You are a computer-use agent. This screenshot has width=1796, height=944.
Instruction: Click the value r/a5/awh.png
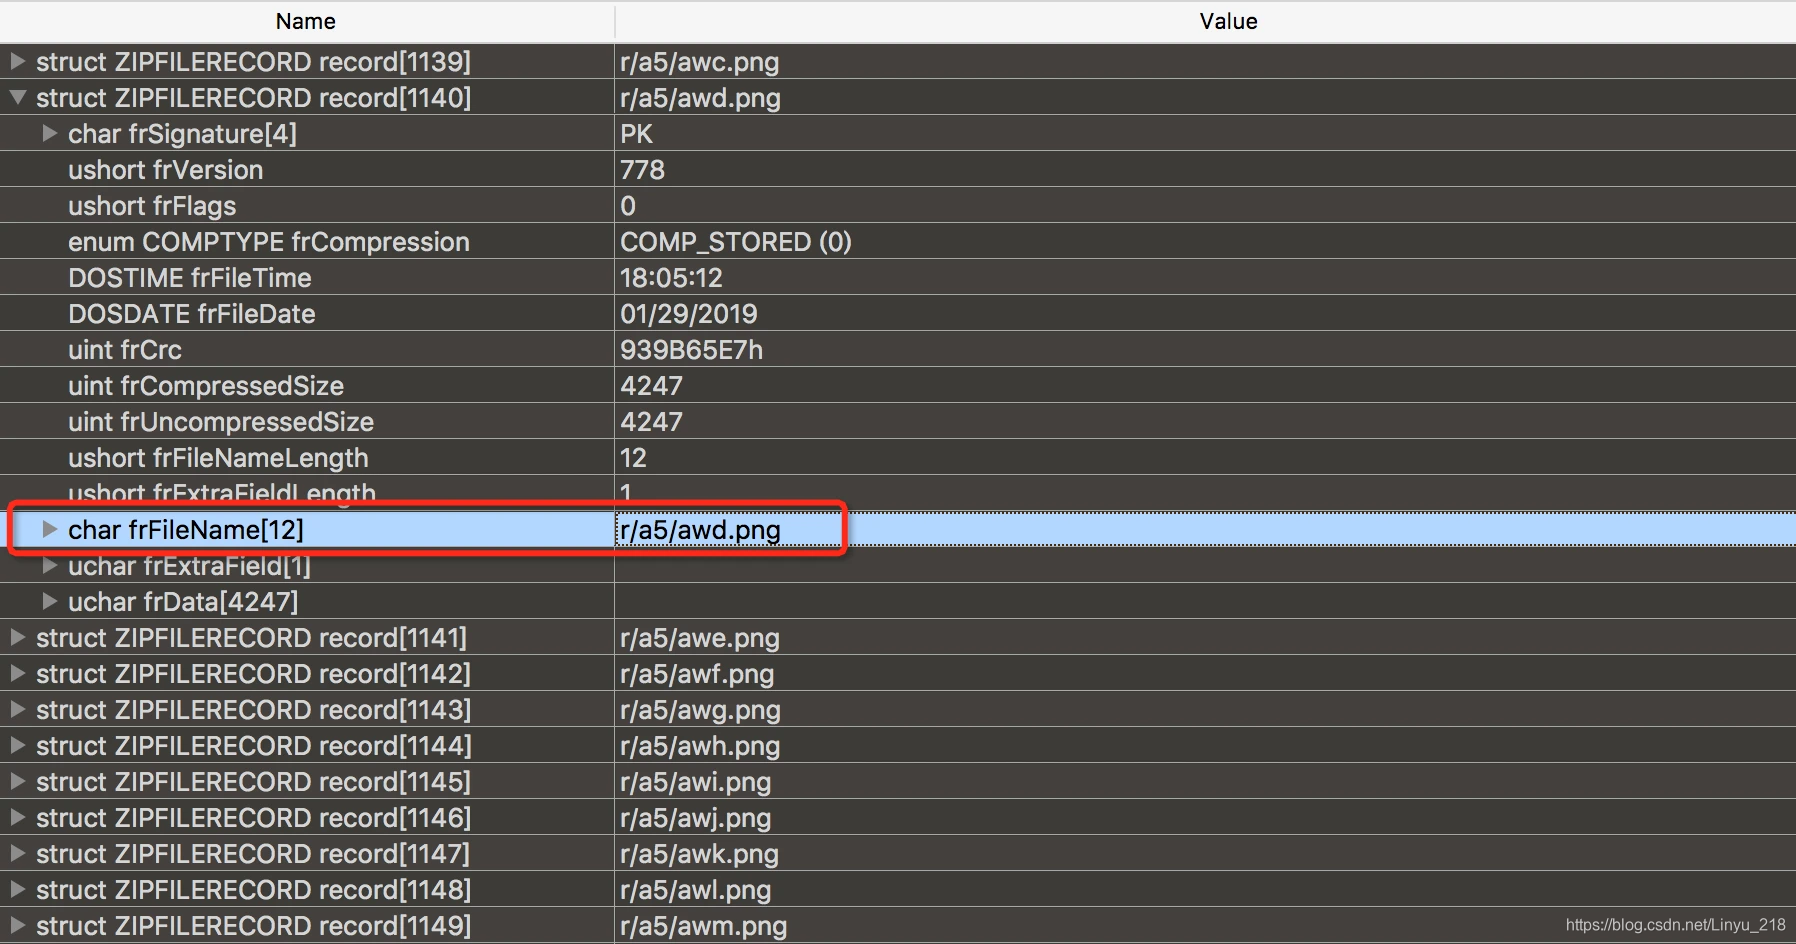tap(700, 746)
